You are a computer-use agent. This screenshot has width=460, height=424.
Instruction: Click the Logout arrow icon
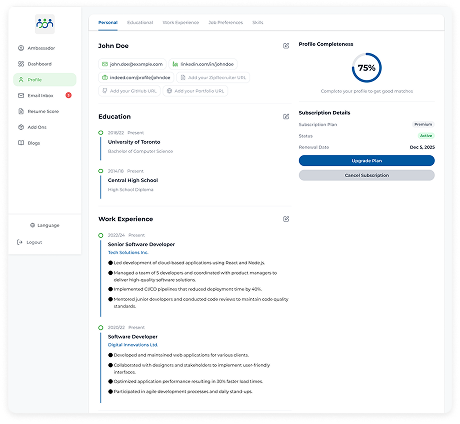coord(20,242)
